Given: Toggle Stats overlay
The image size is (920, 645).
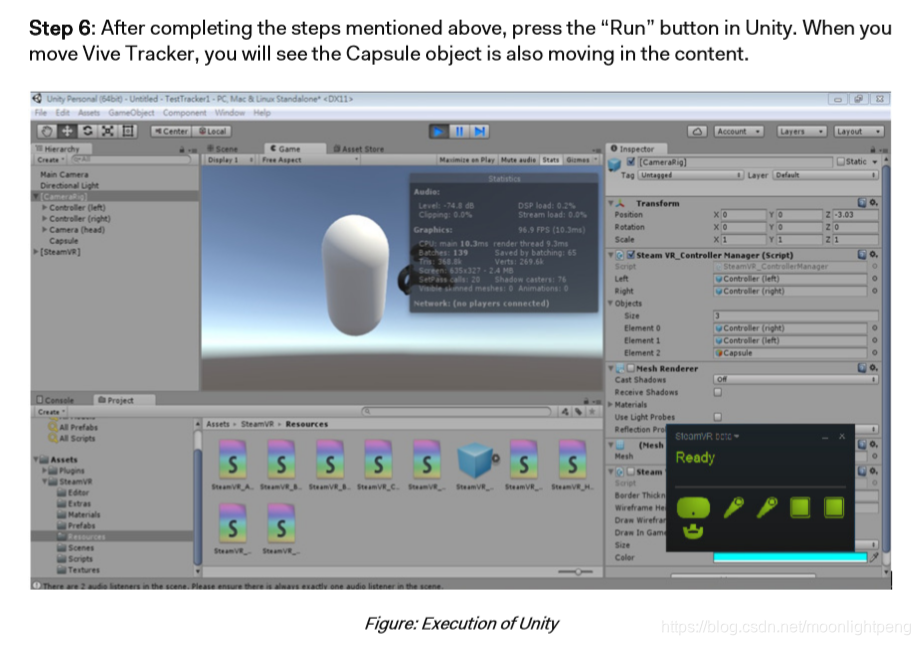Looking at the screenshot, I should (x=550, y=160).
